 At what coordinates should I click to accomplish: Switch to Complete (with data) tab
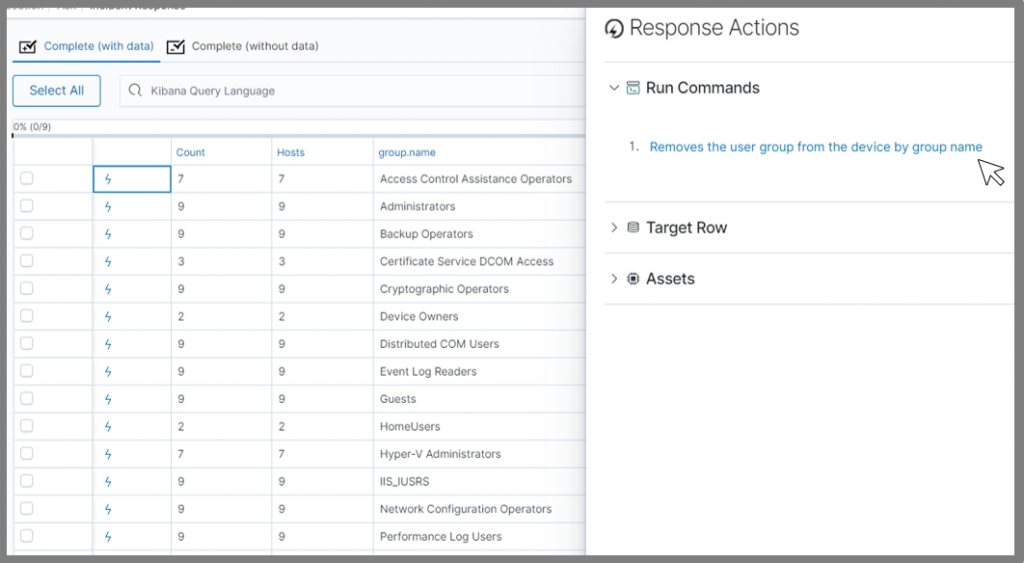tap(87, 47)
